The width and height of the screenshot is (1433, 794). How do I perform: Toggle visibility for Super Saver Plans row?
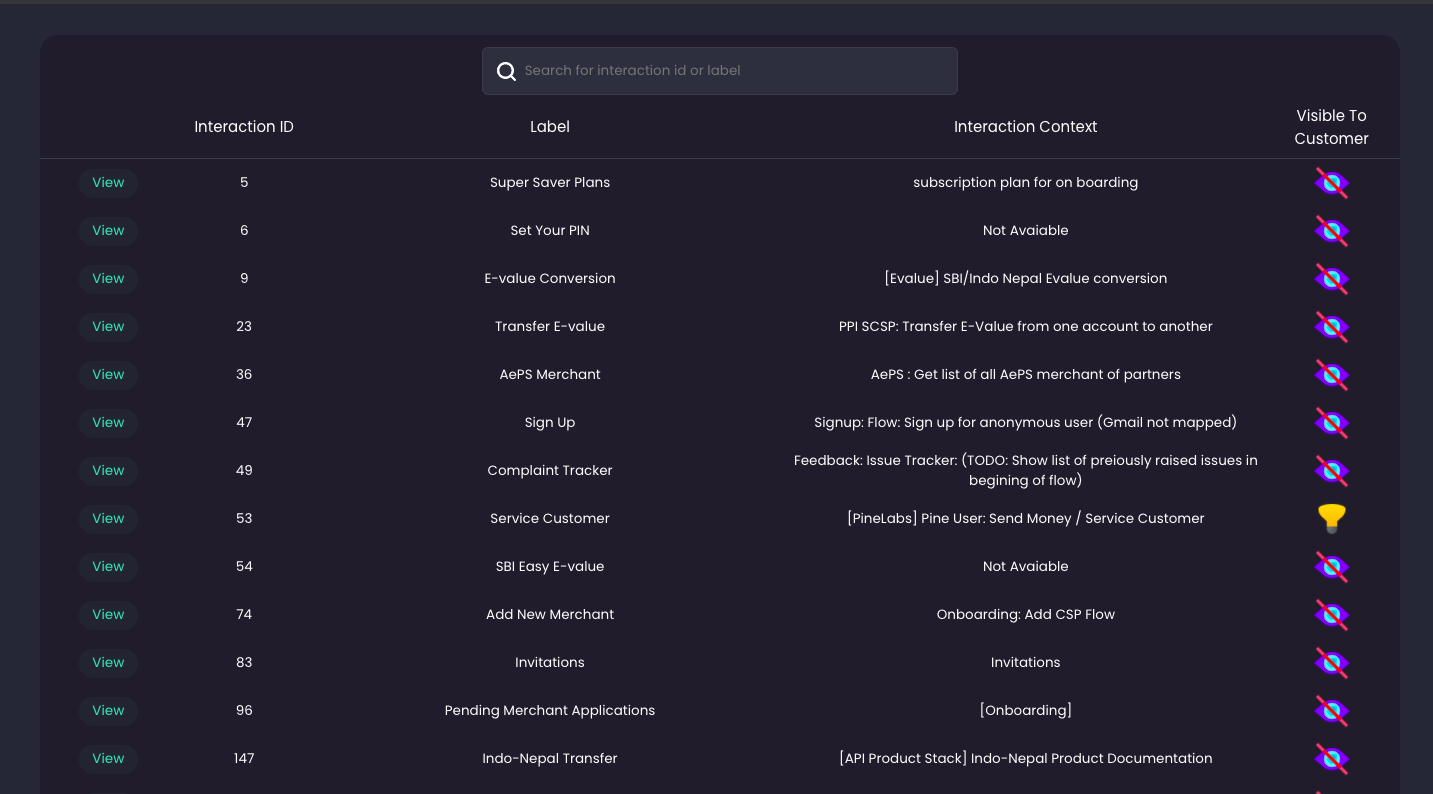tap(1331, 183)
